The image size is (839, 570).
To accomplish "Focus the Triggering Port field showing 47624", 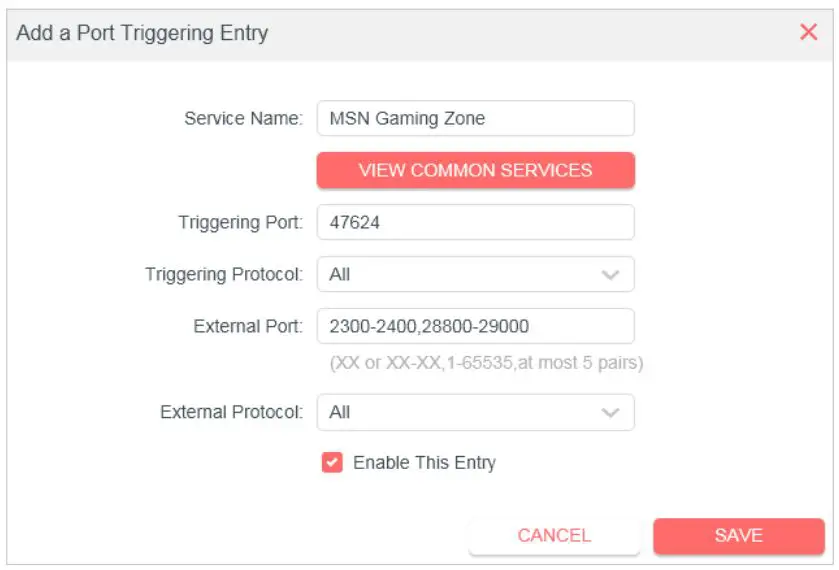I will coord(475,222).
